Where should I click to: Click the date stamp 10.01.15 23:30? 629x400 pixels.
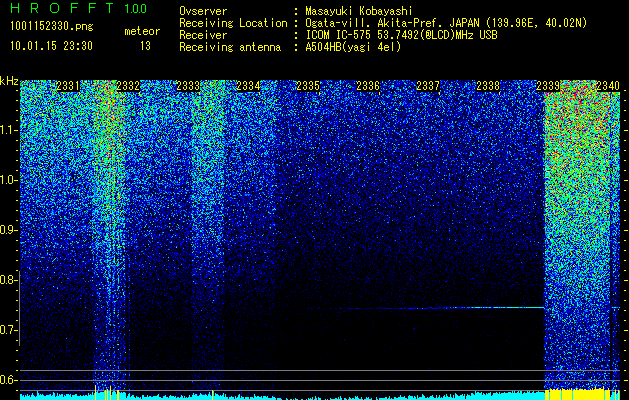[51, 46]
